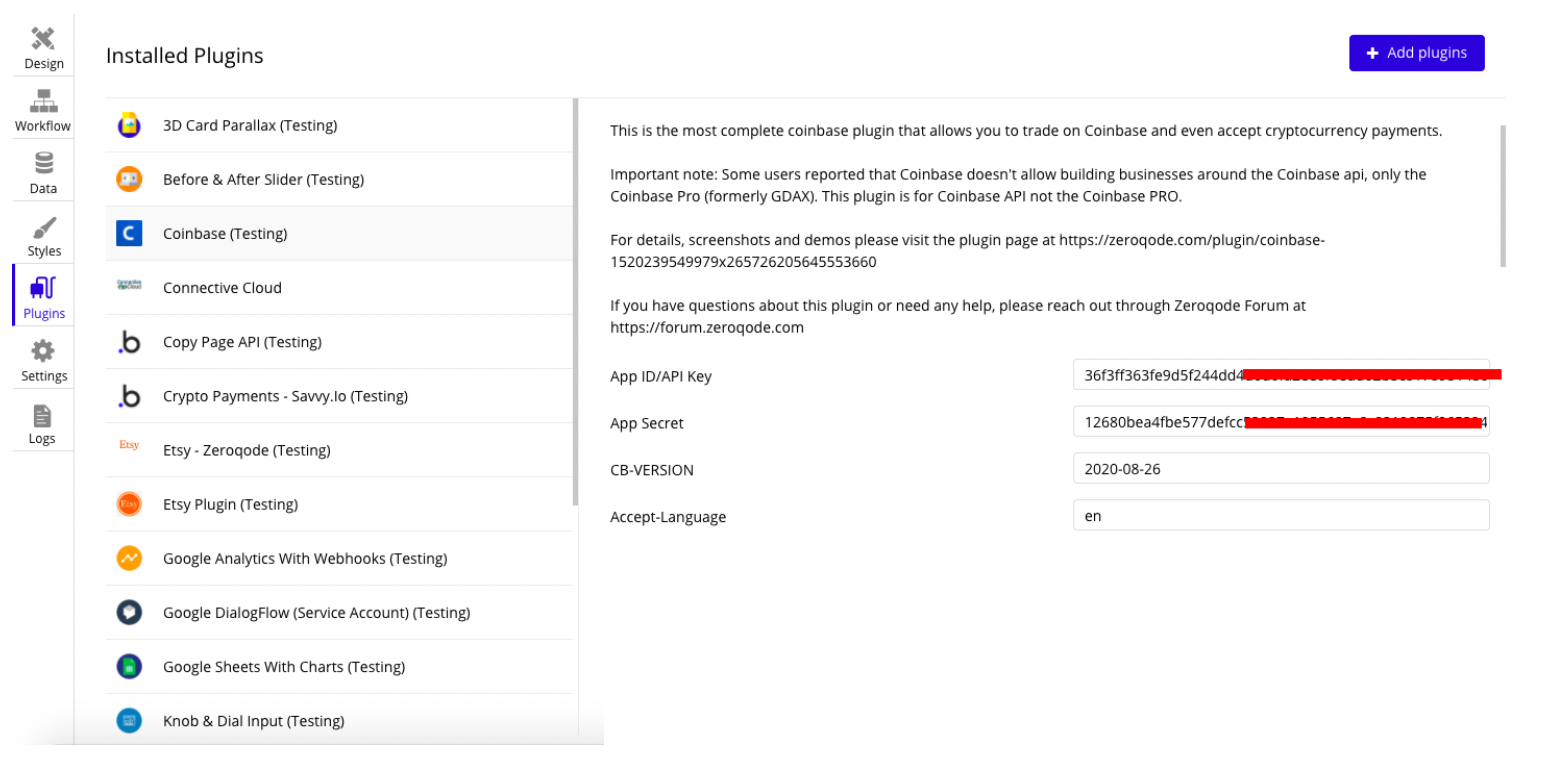
Task: Click the CB-VERSION input field
Action: tap(1281, 468)
